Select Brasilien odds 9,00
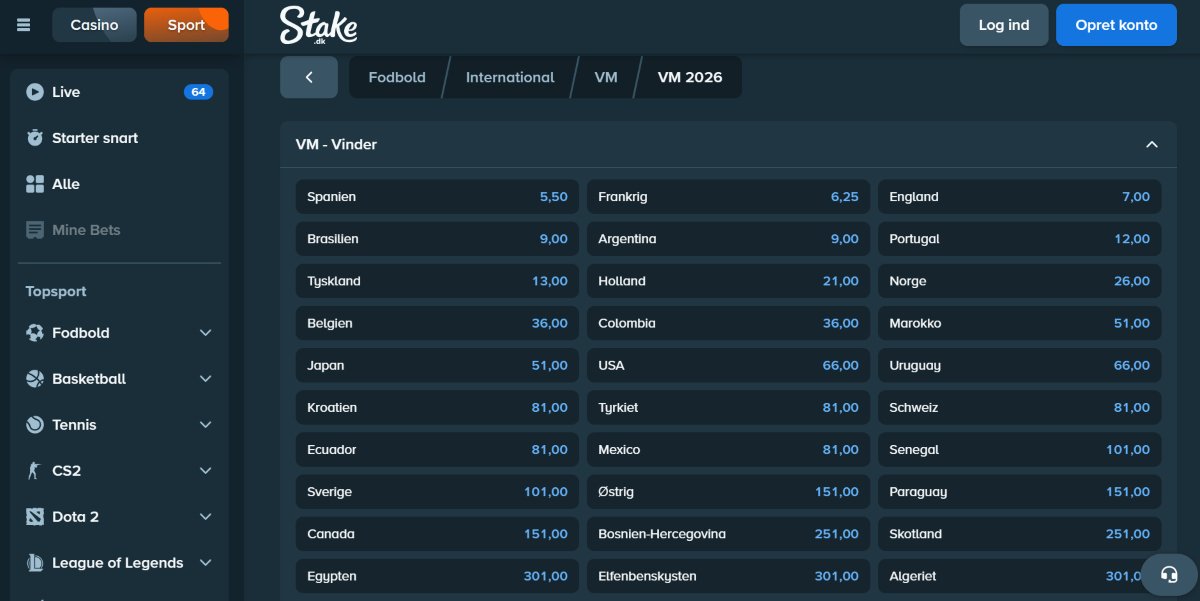Image resolution: width=1200 pixels, height=601 pixels. coord(438,239)
